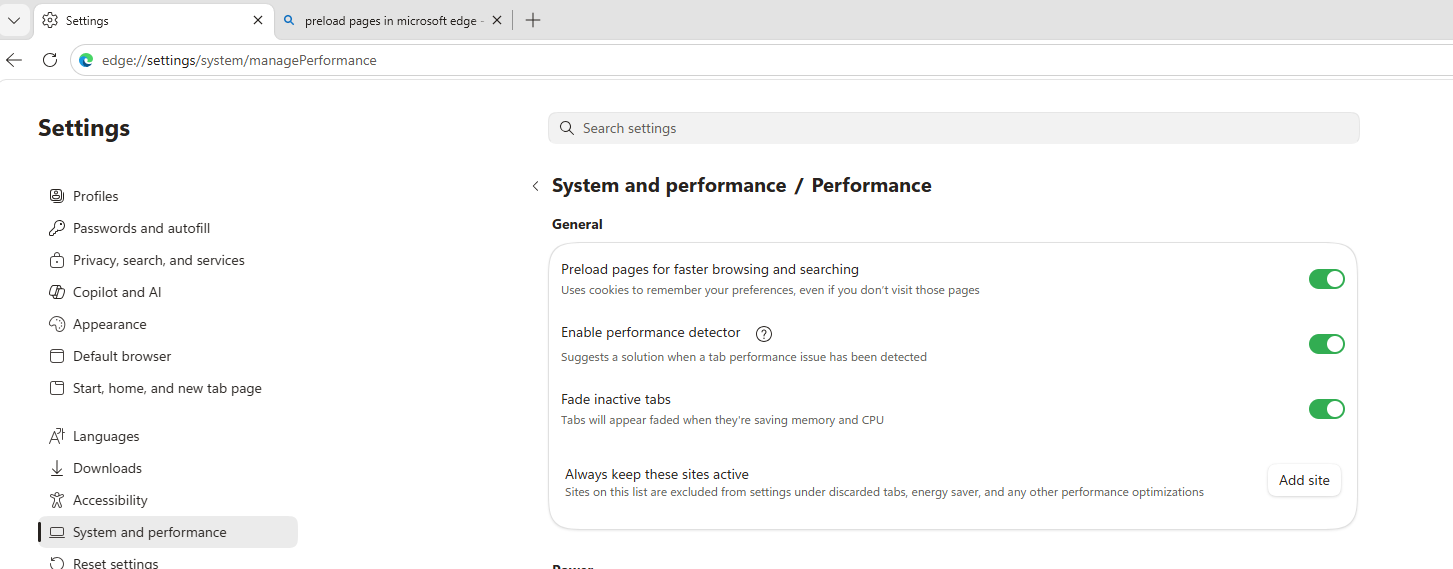Click the Downloads arrow icon
The width and height of the screenshot is (1453, 569).
tap(57, 468)
